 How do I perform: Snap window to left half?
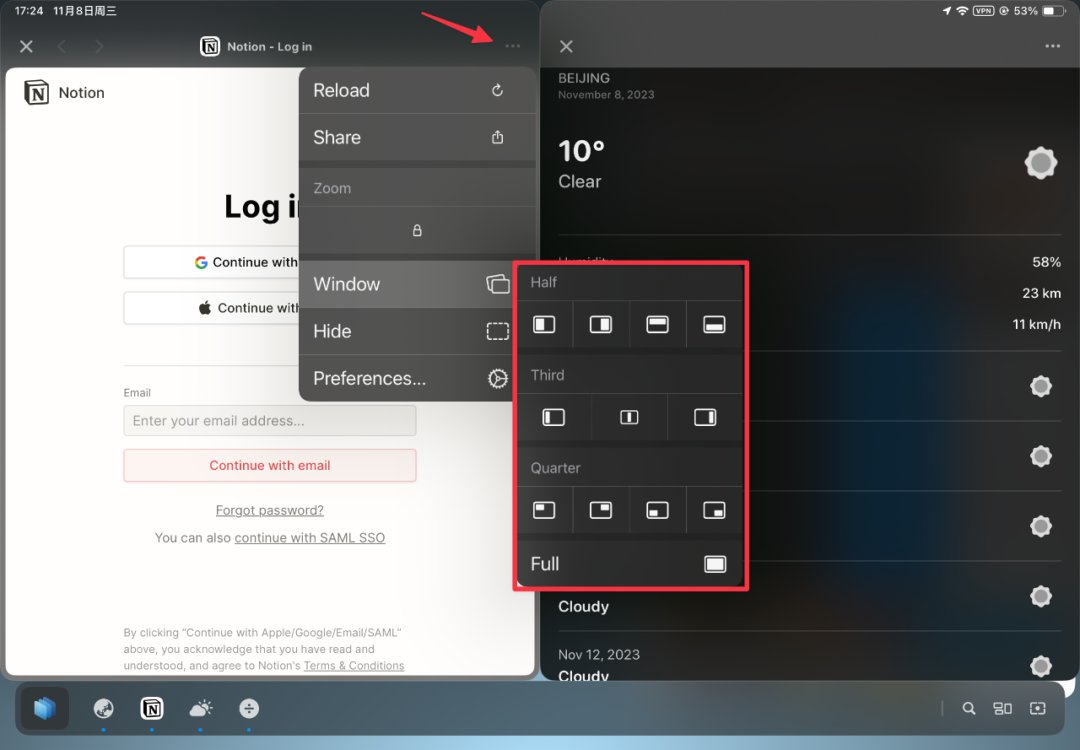[x=544, y=324]
